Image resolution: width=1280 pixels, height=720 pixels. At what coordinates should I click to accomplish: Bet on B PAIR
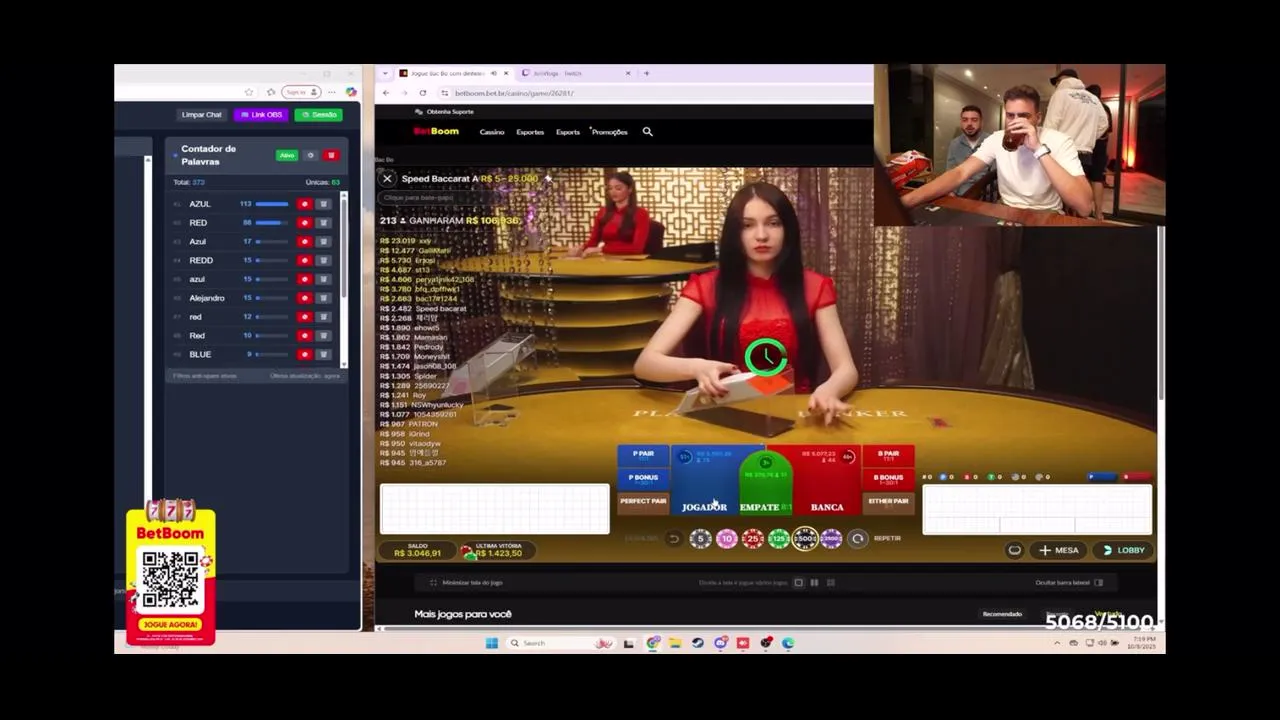coord(888,455)
